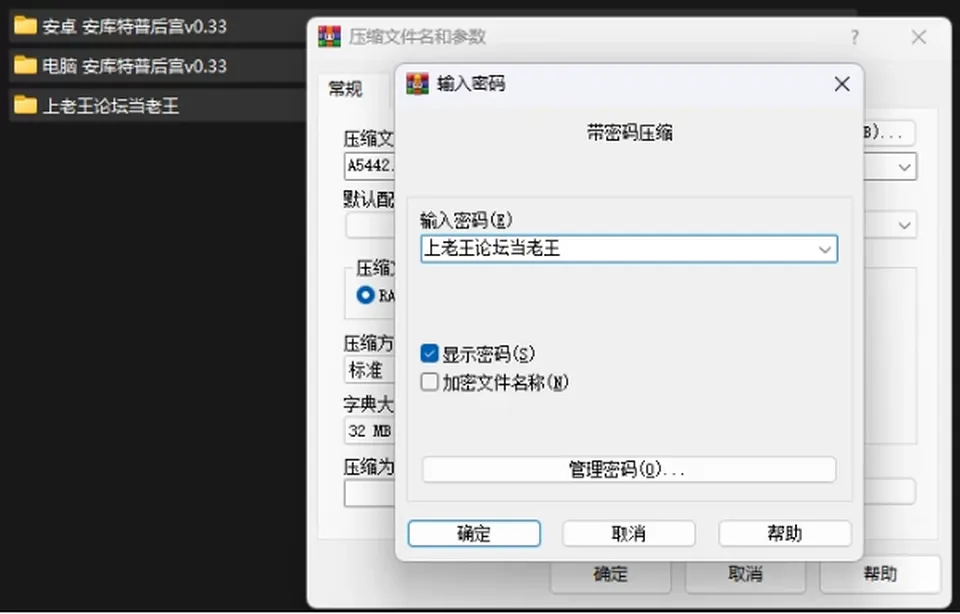Click 确定 in the 压缩文件名和参数 window

(x=610, y=574)
